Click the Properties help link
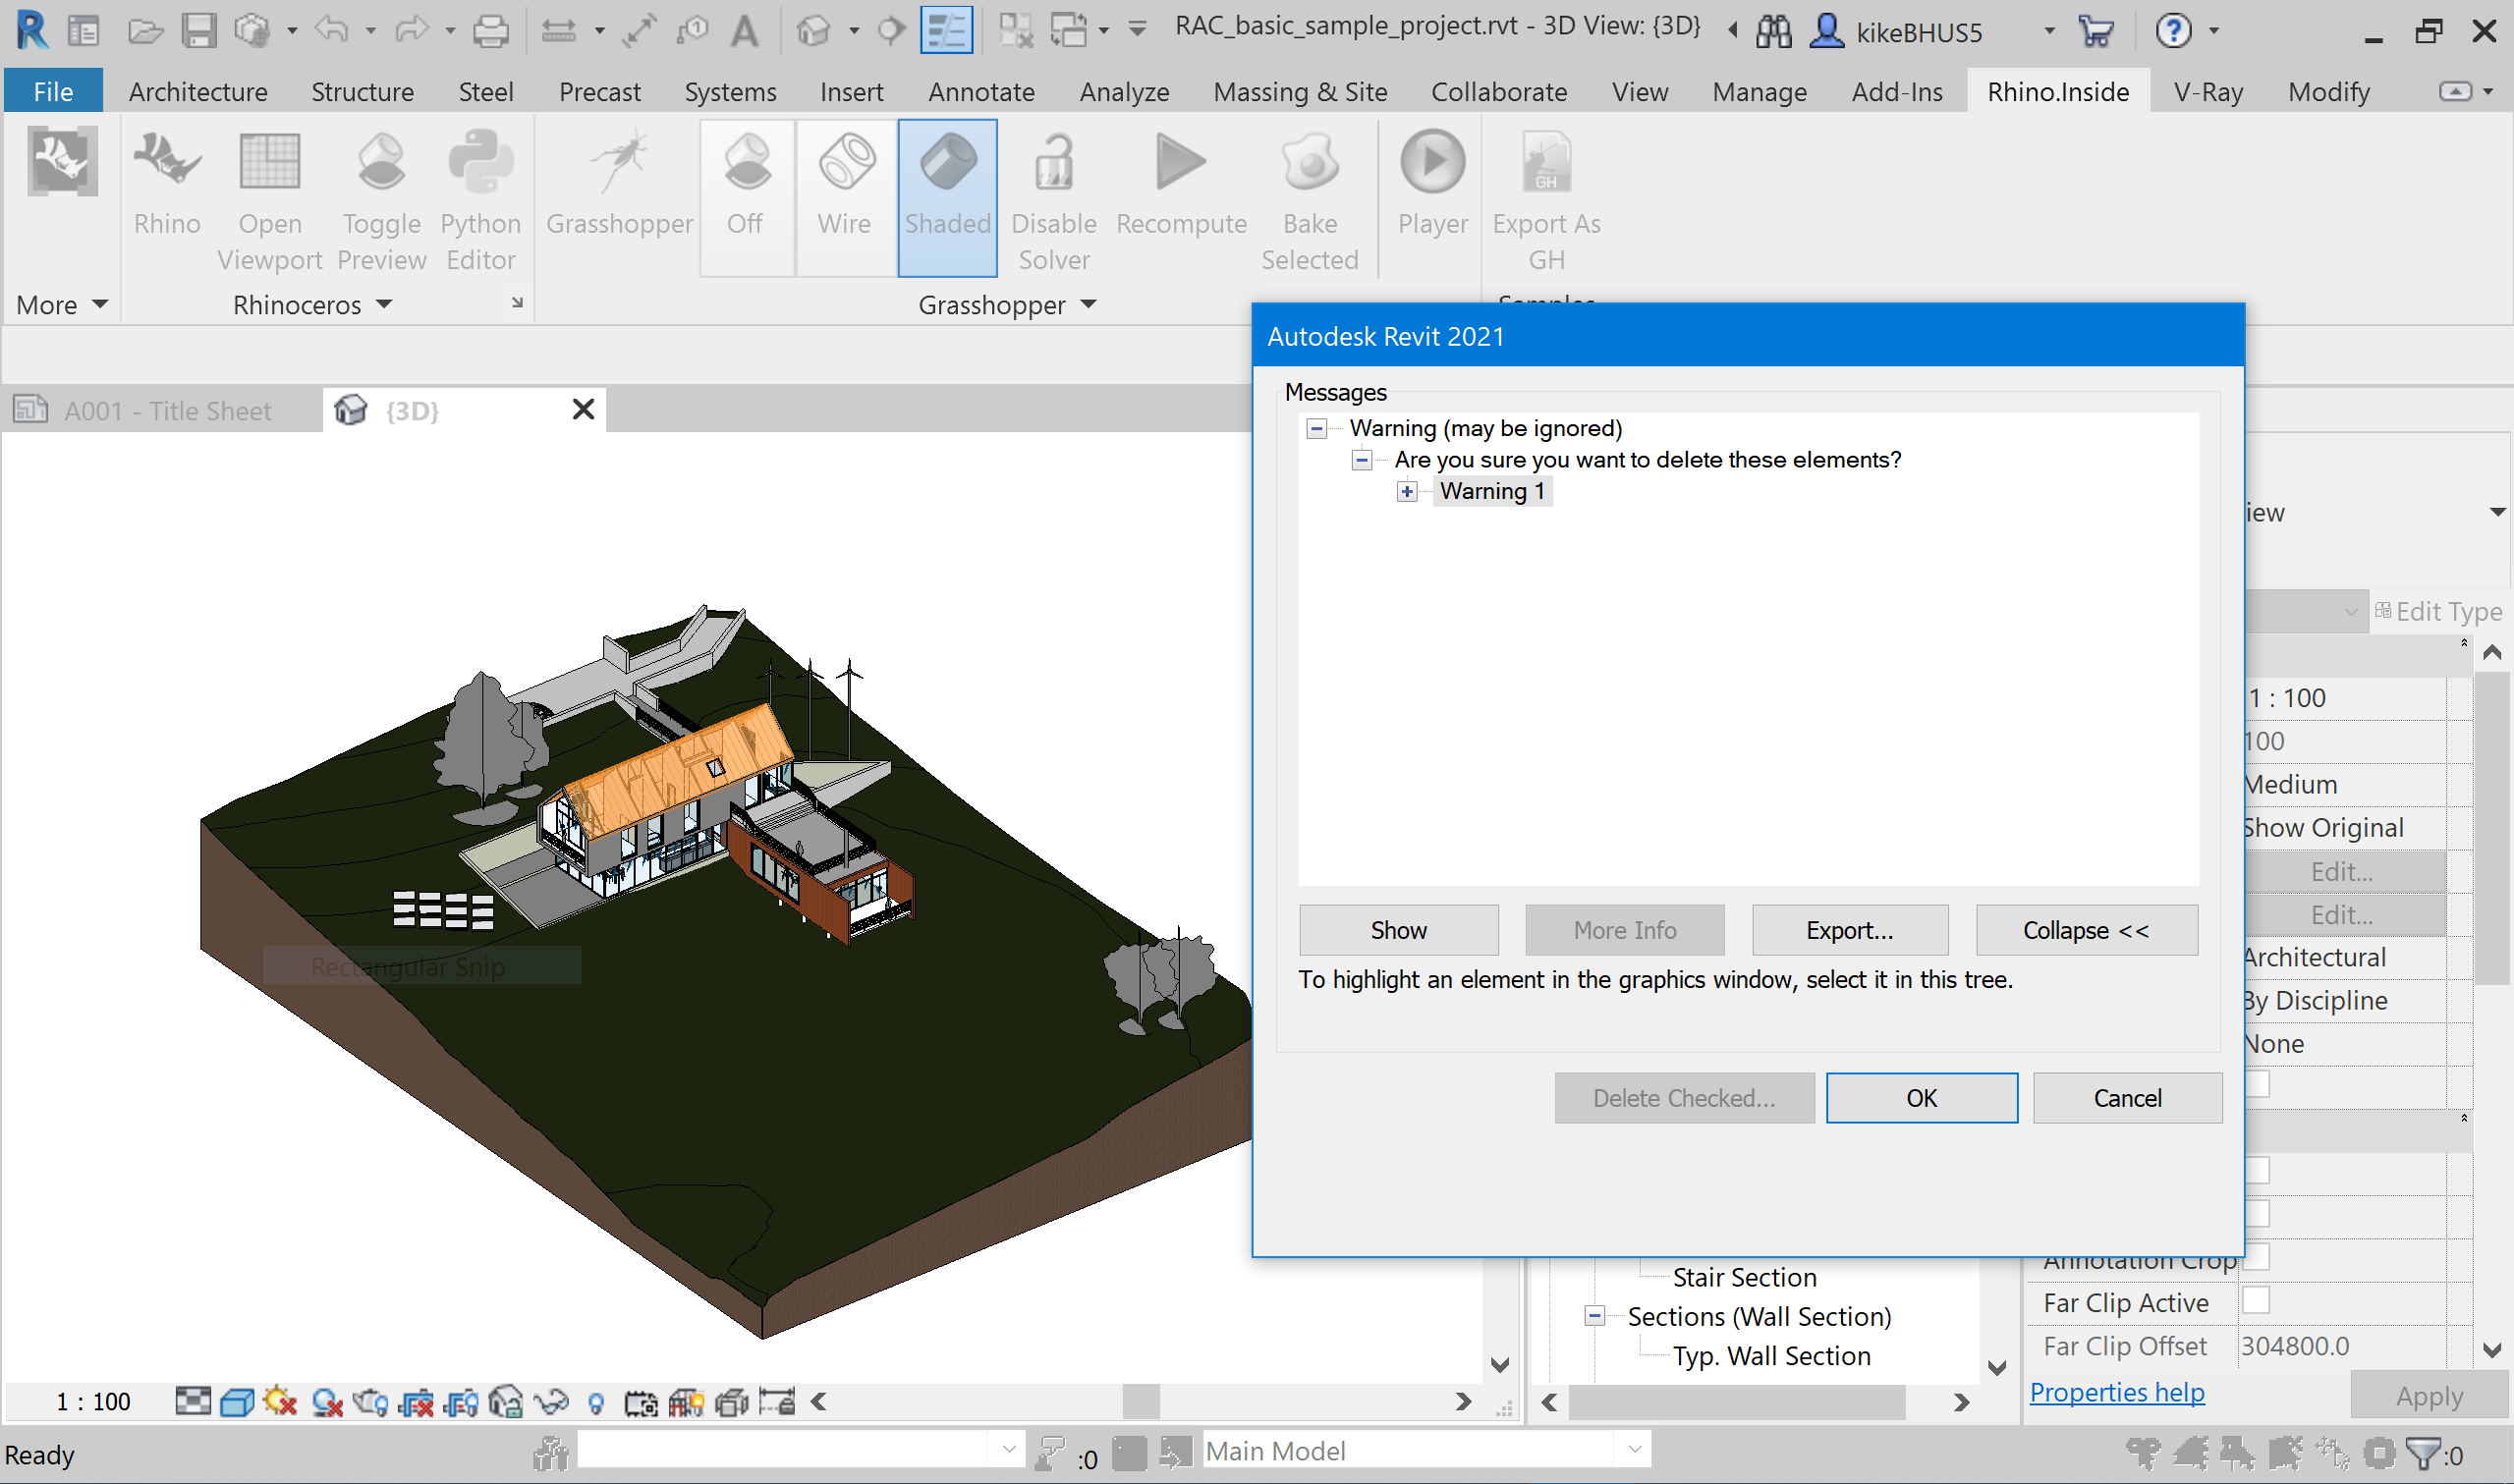The width and height of the screenshot is (2514, 1484). click(2116, 1391)
